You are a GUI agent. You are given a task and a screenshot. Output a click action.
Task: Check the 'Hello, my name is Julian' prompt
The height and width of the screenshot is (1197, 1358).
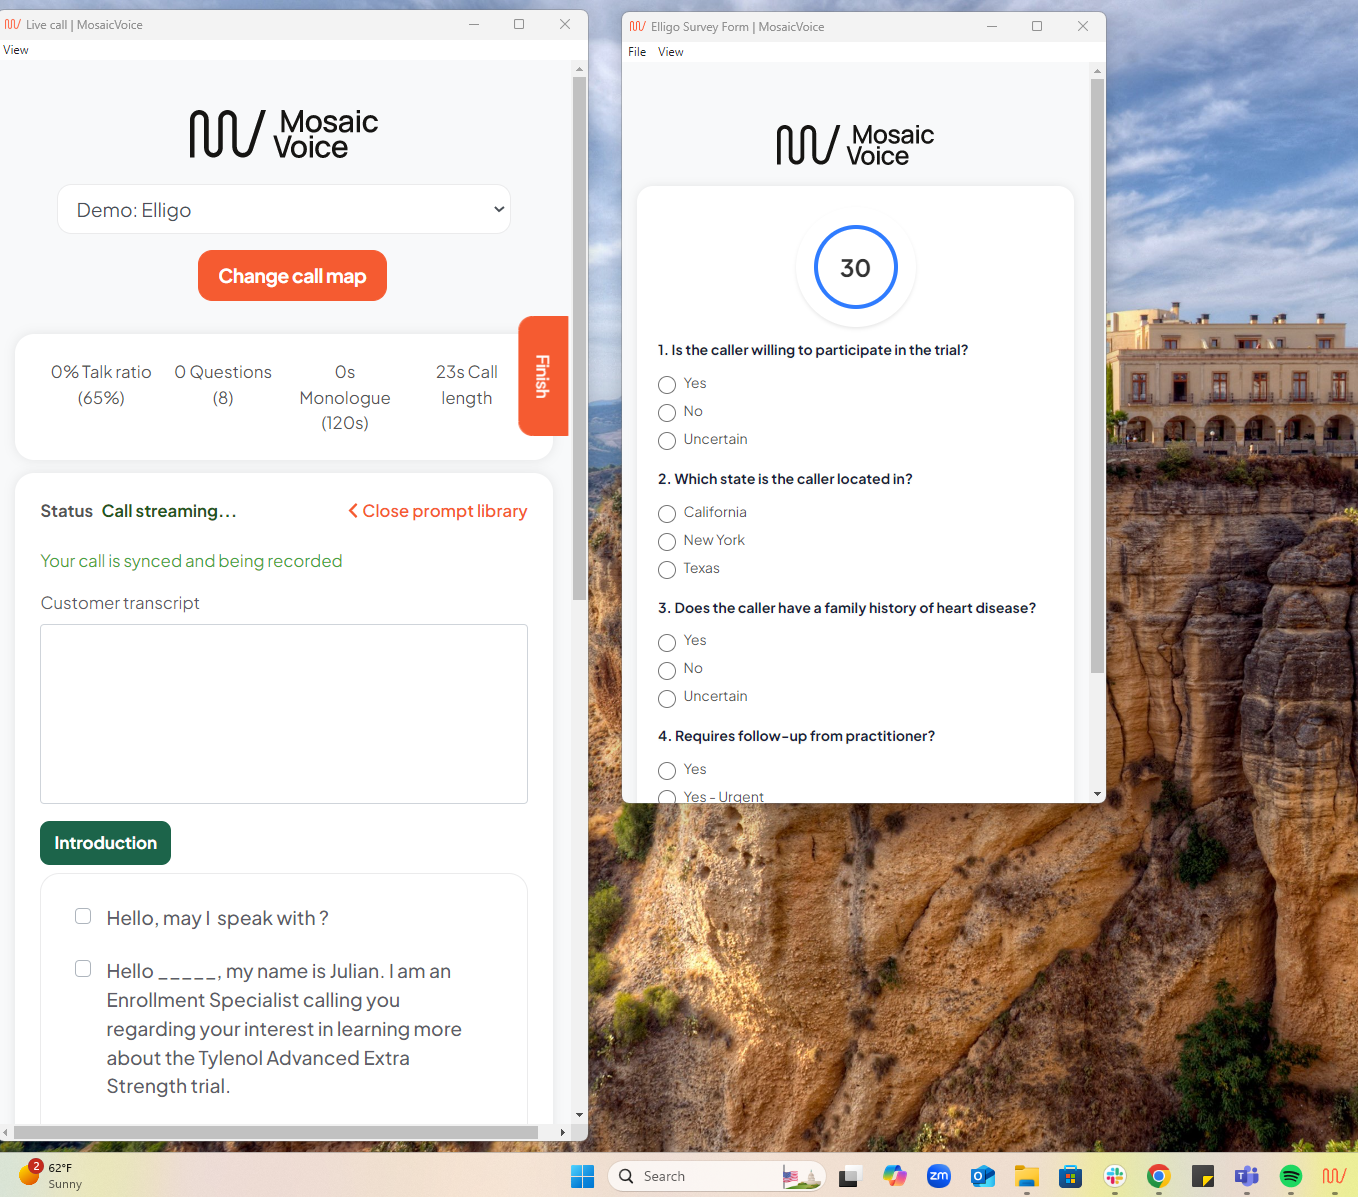pyautogui.click(x=83, y=969)
